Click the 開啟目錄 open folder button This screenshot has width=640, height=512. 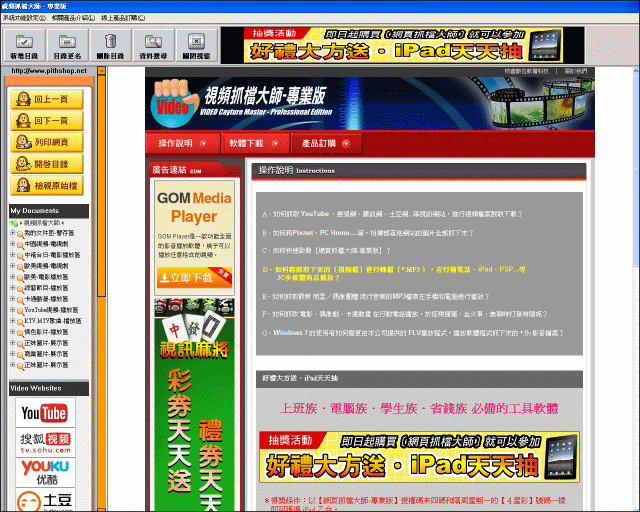(47, 164)
